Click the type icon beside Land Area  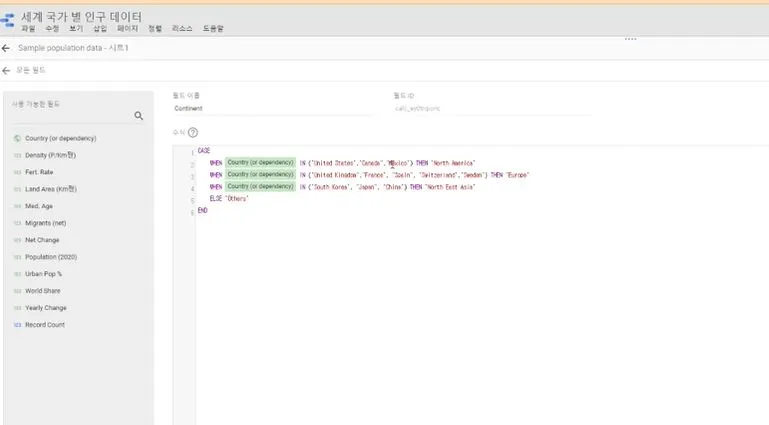(x=17, y=189)
